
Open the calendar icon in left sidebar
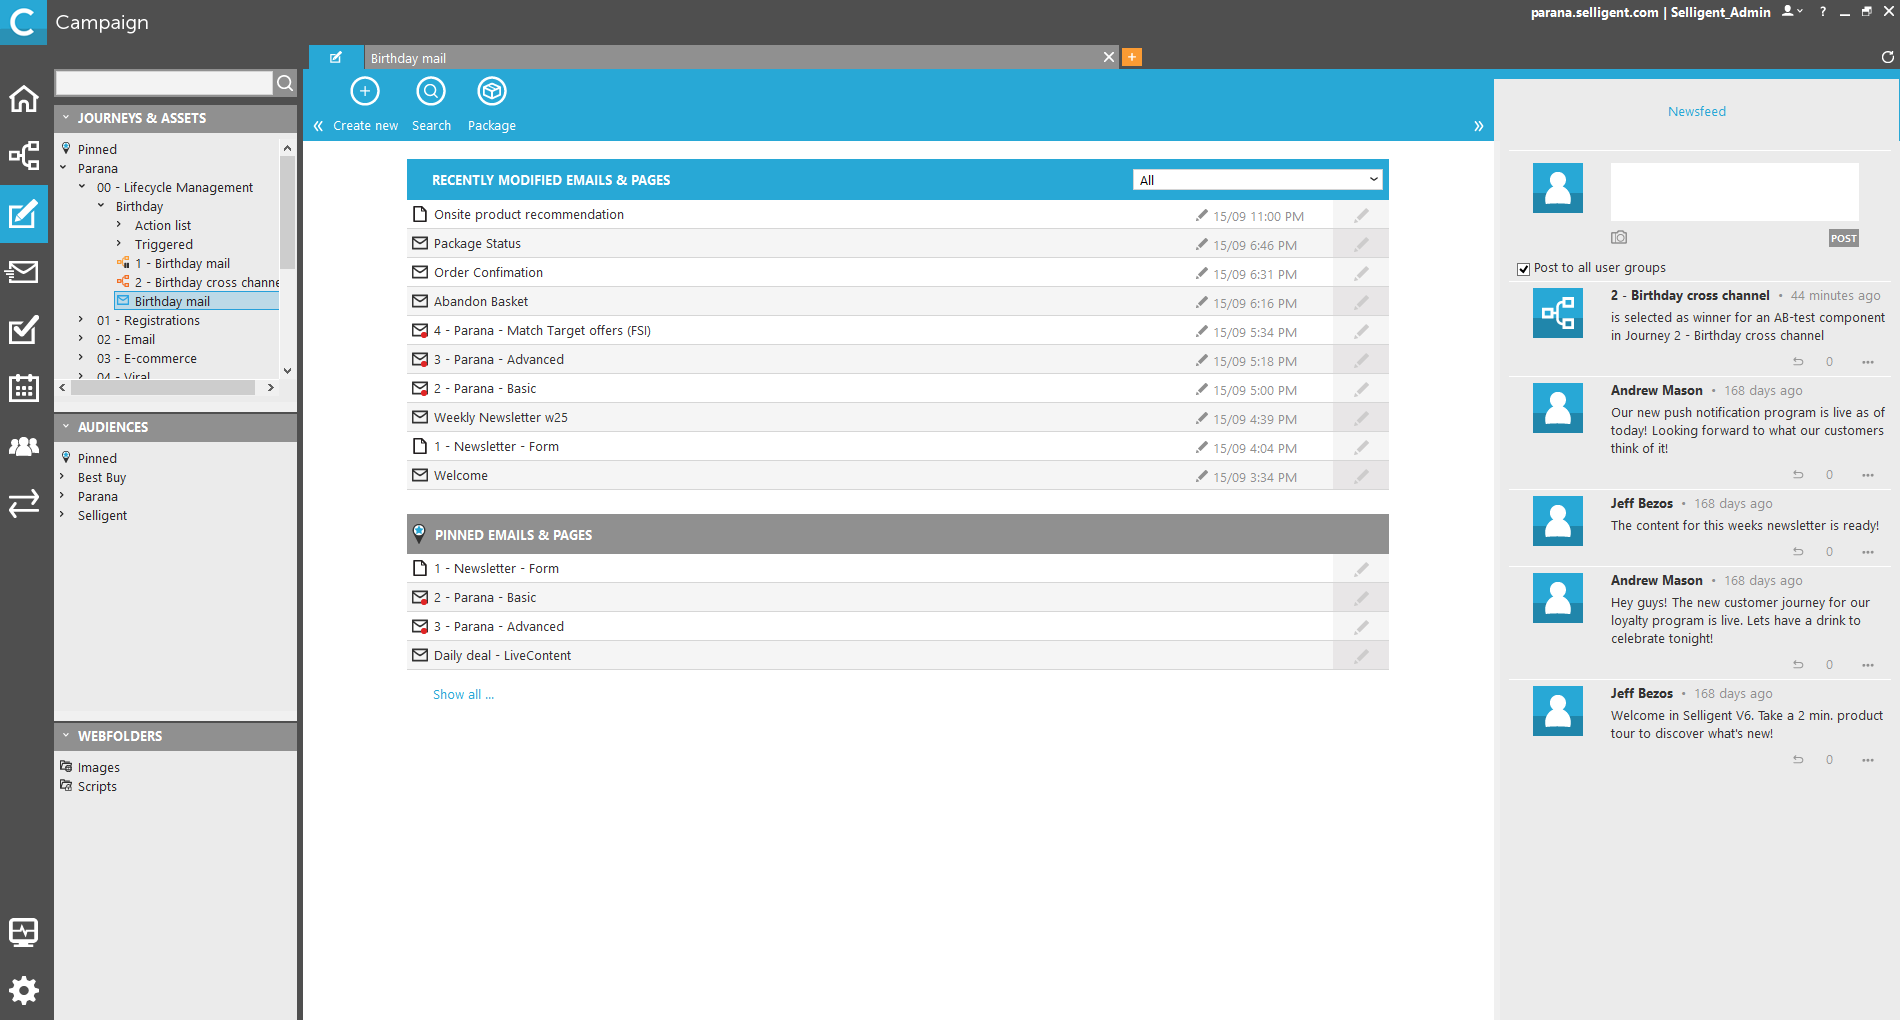(x=24, y=388)
